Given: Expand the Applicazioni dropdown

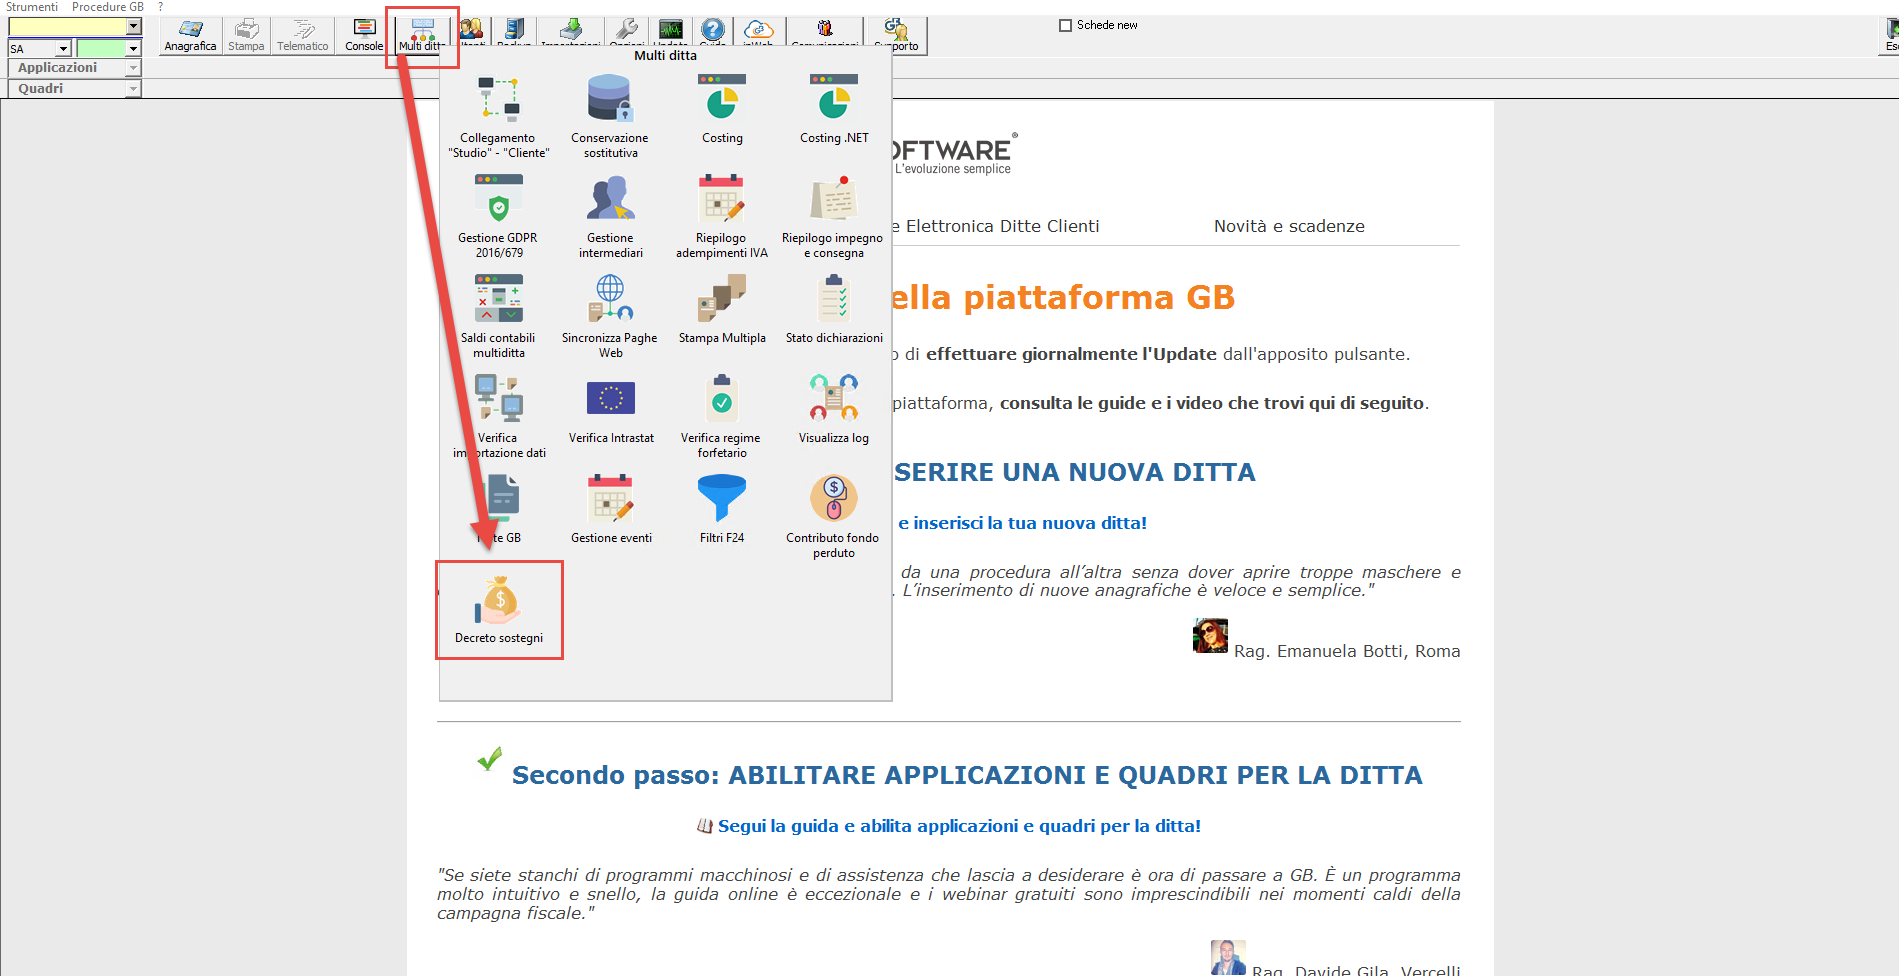Looking at the screenshot, I should (x=133, y=68).
